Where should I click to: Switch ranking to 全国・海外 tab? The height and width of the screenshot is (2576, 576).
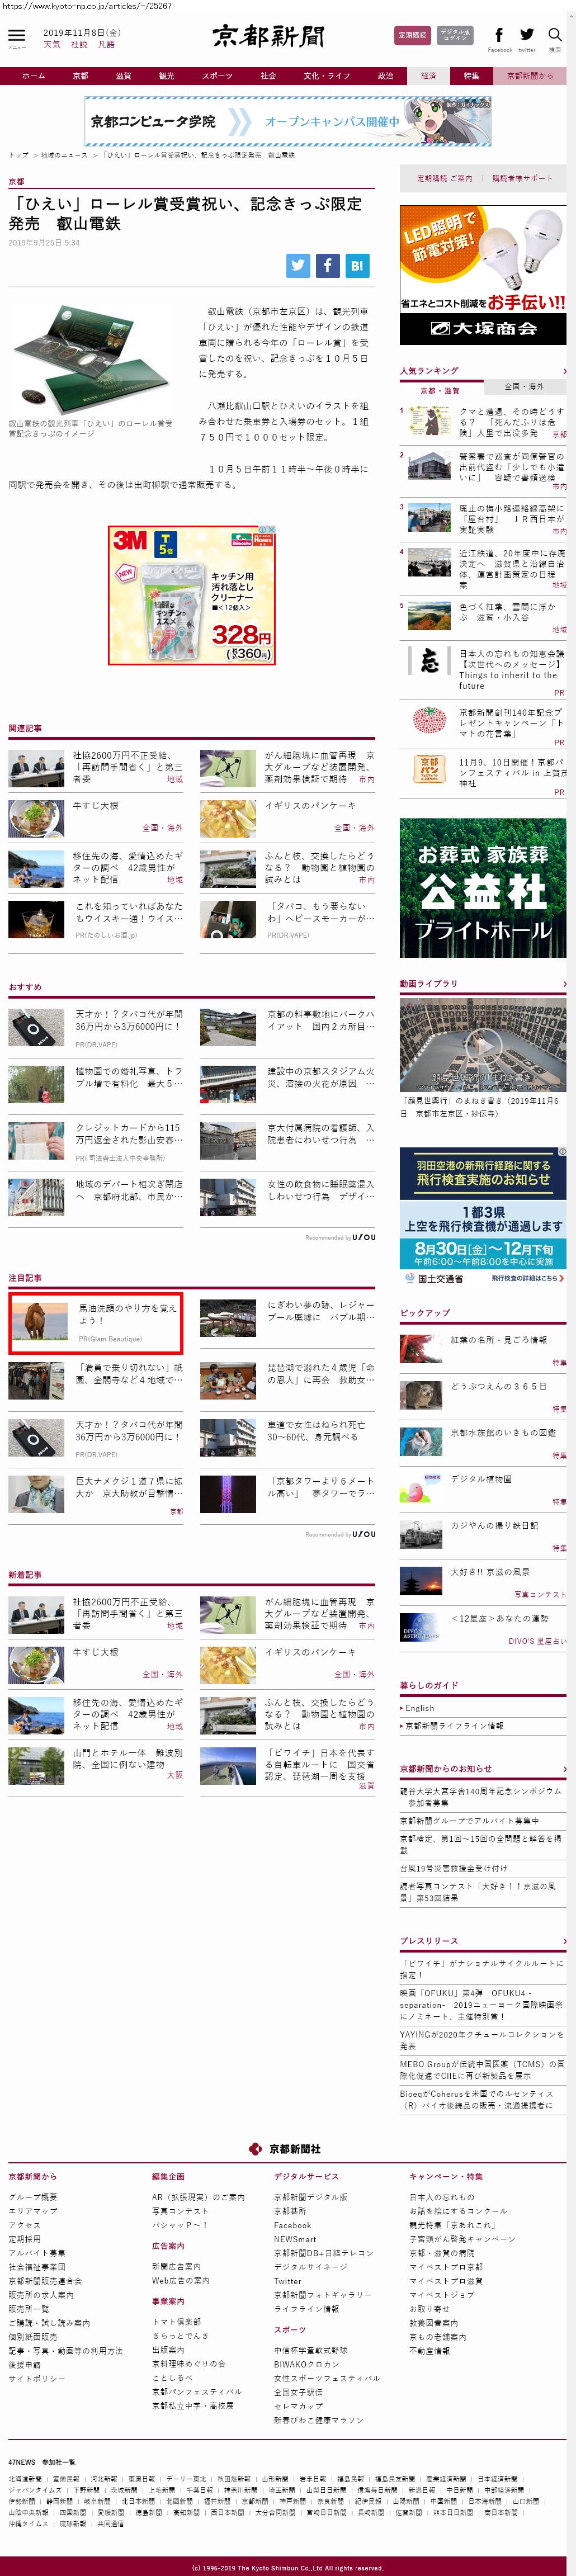(x=524, y=387)
